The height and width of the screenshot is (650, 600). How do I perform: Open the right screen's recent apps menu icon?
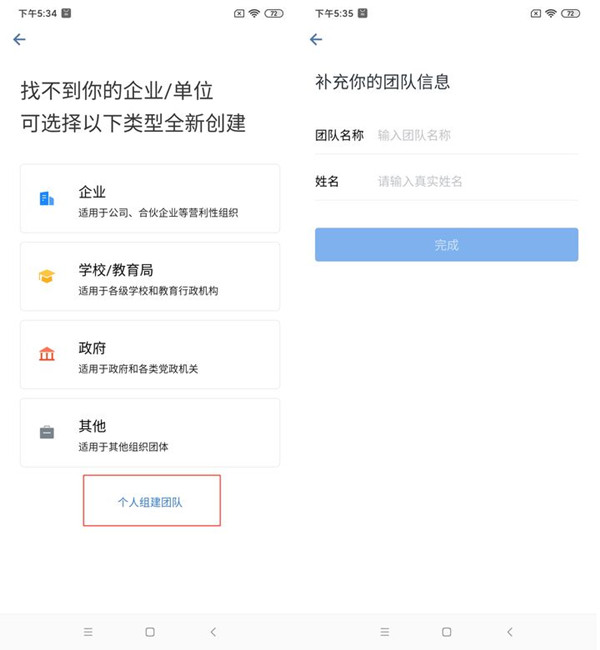point(385,632)
